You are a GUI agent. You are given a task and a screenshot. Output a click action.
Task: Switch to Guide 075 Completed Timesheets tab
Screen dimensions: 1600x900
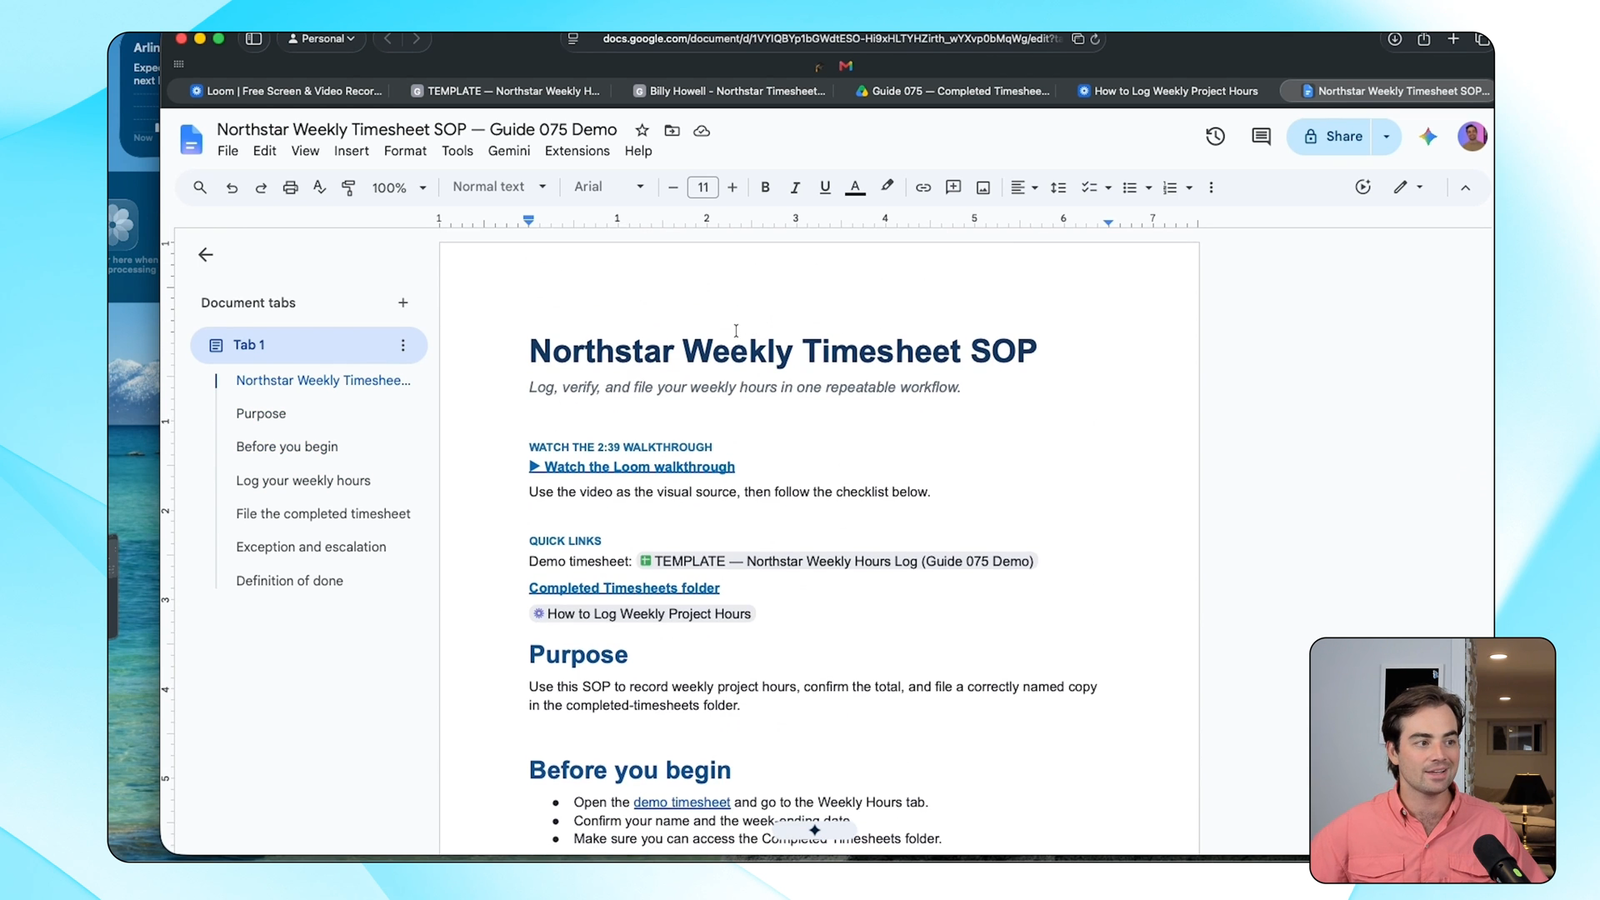tap(952, 91)
